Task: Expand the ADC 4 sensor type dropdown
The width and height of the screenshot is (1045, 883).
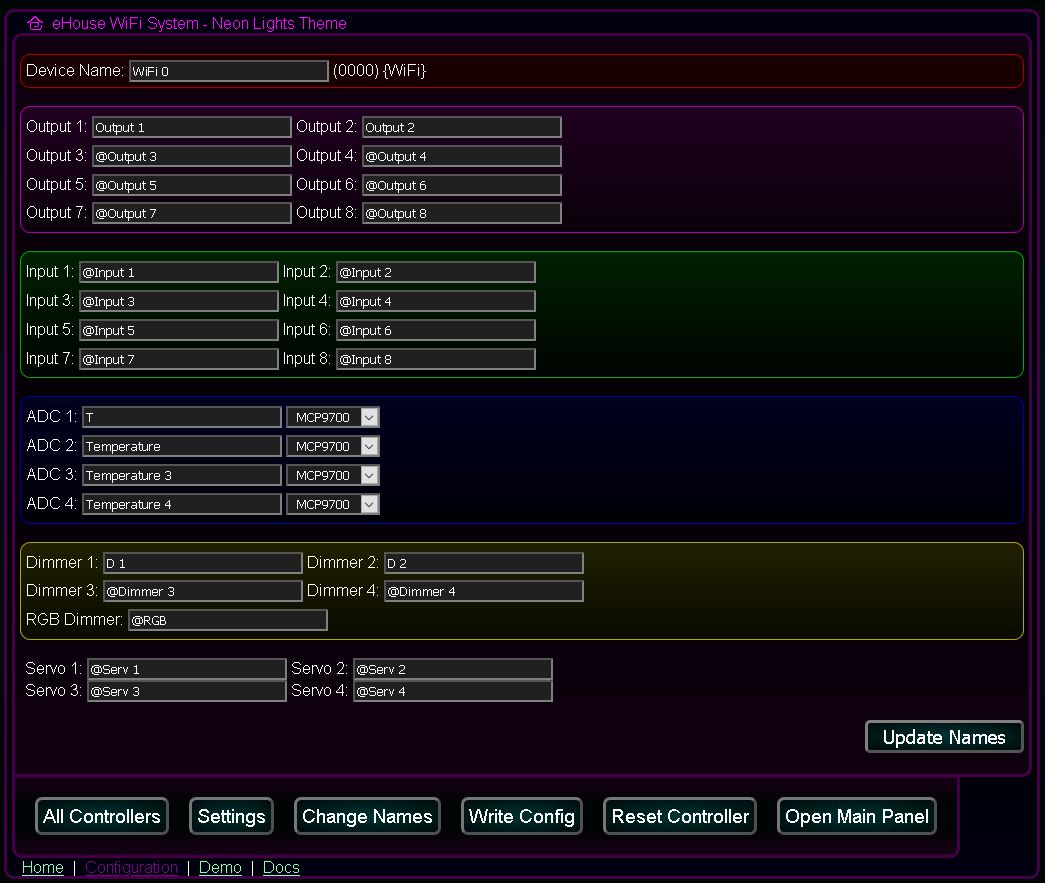Action: click(x=332, y=505)
